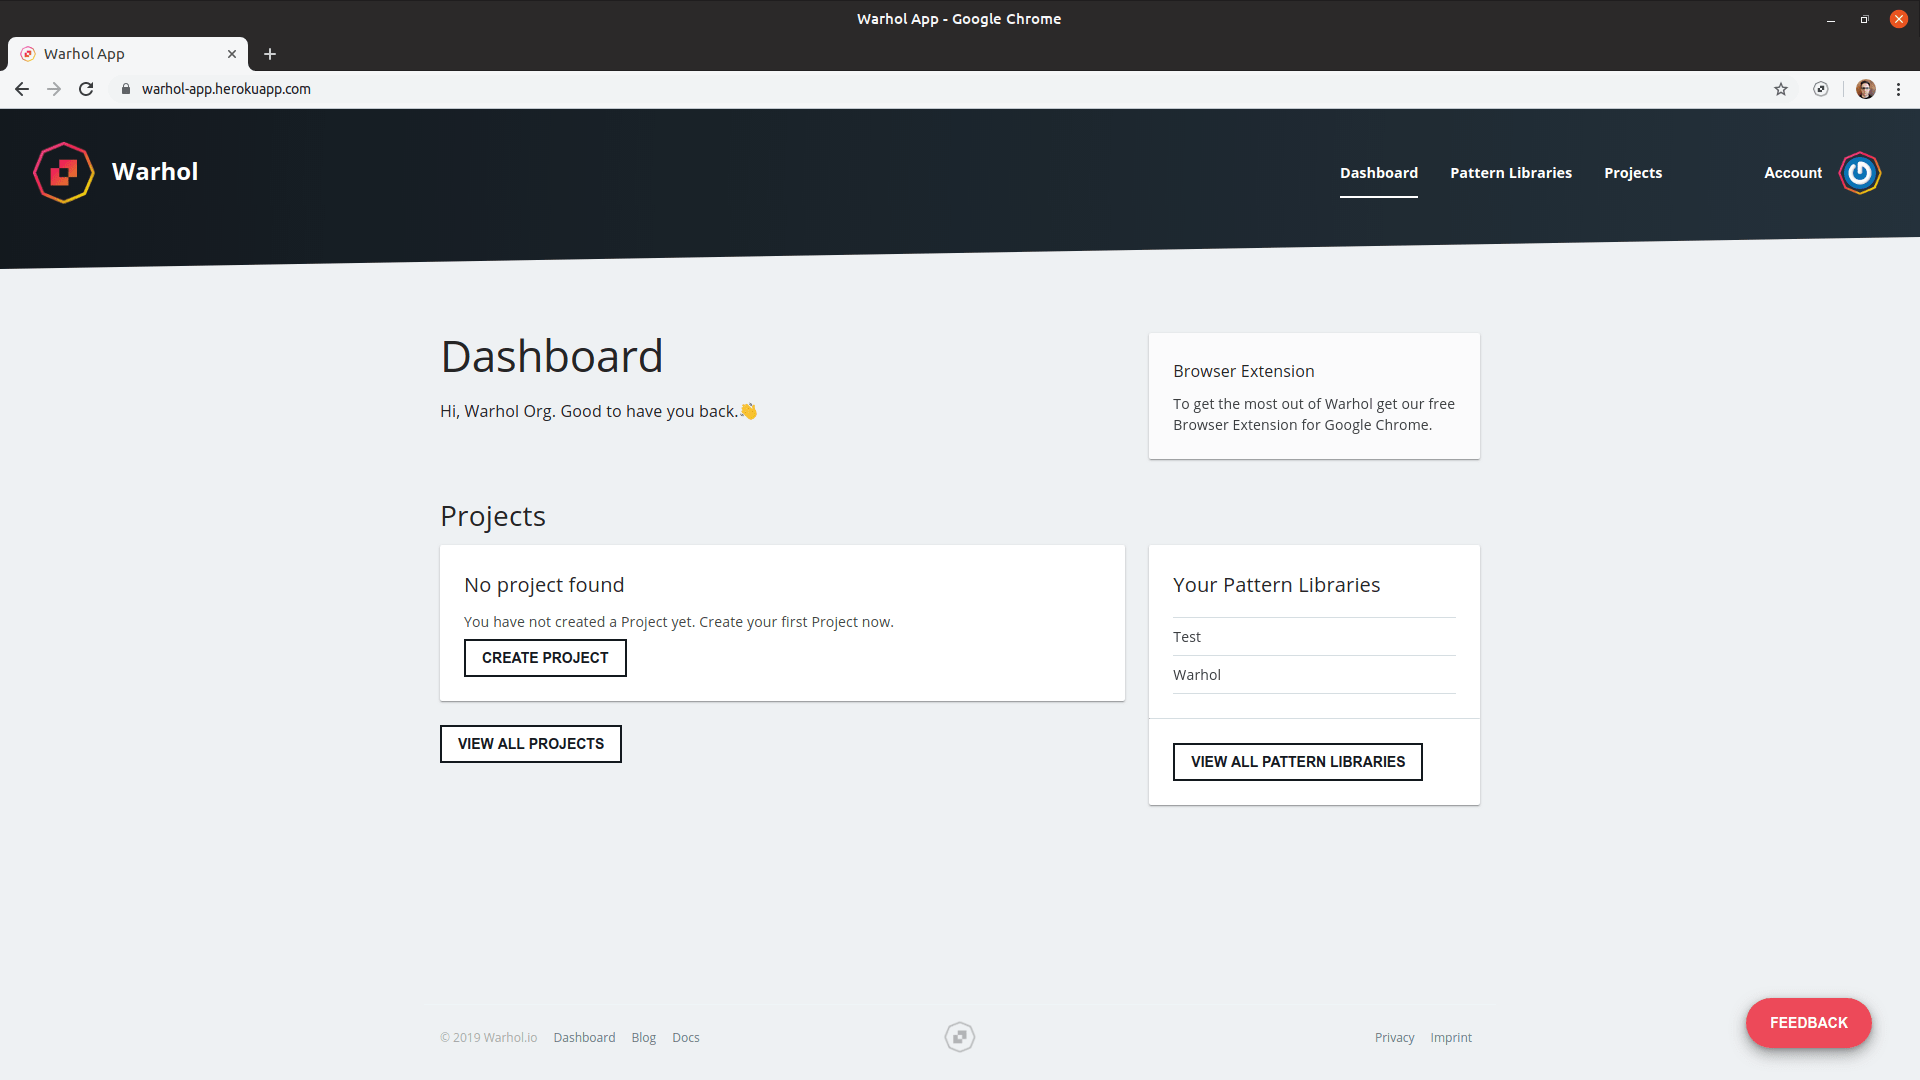Click Your Pattern Libraries heading
The width and height of the screenshot is (1920, 1080).
[x=1276, y=585]
